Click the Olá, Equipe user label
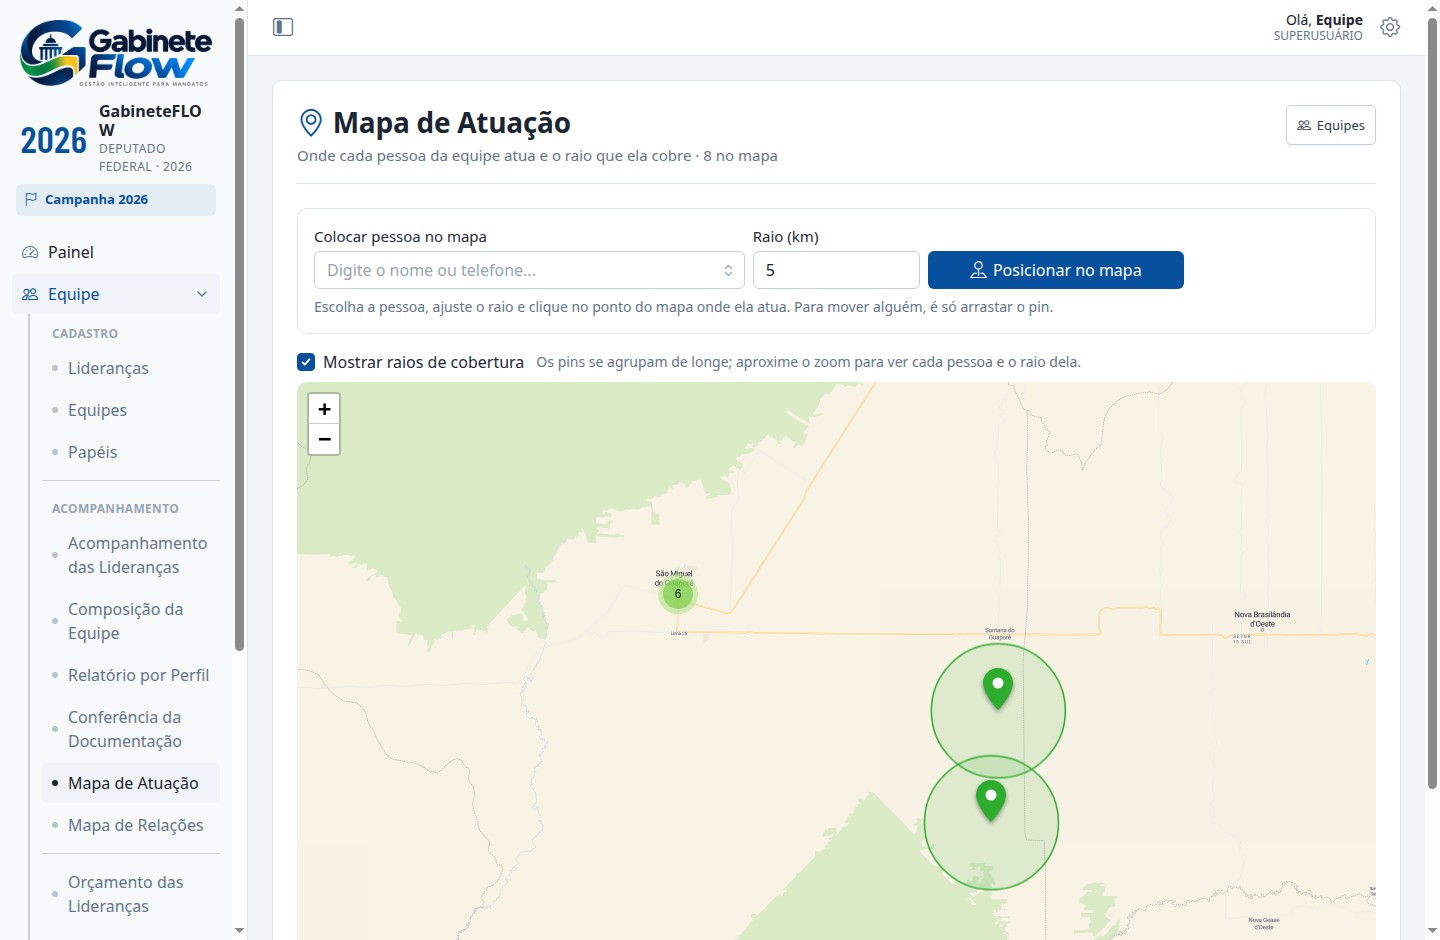 [x=1324, y=20]
